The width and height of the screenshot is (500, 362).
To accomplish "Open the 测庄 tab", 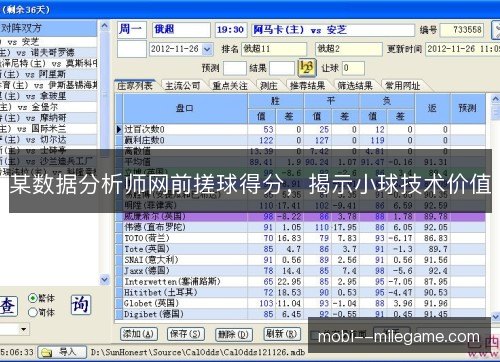I will tap(269, 86).
